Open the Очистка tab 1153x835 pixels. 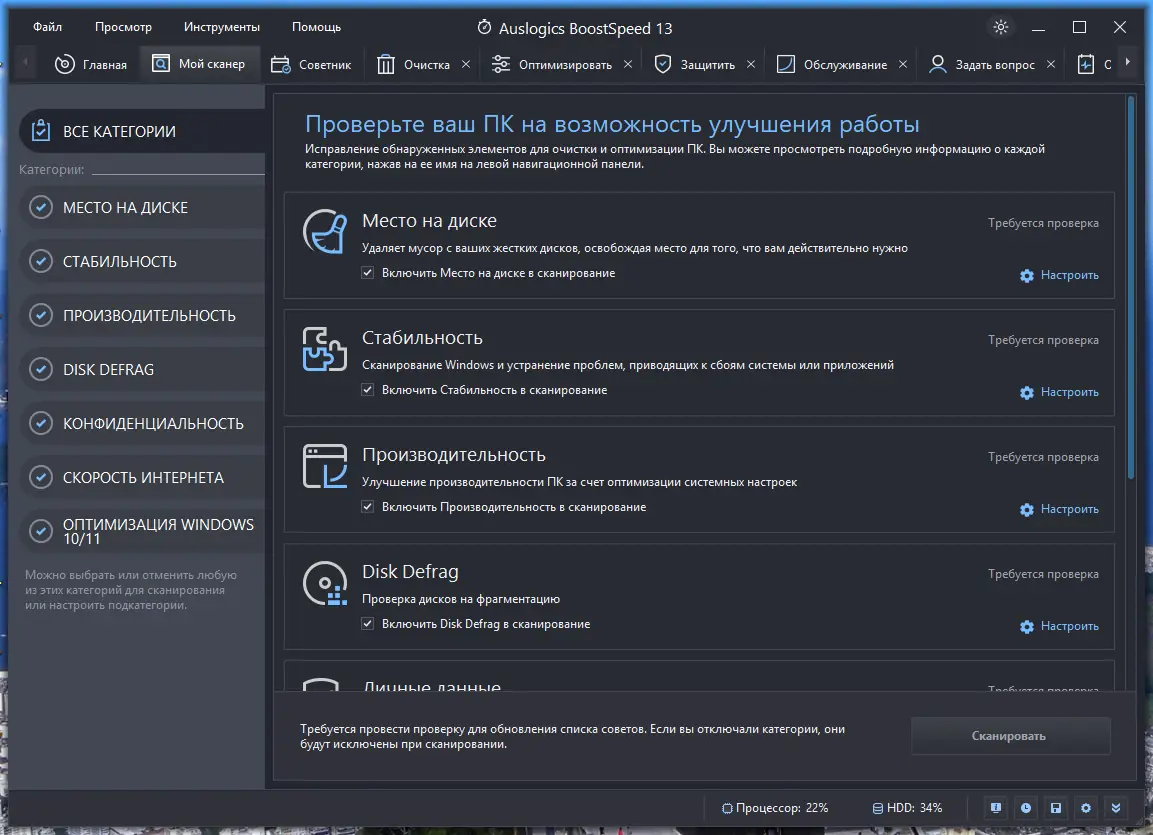414,65
